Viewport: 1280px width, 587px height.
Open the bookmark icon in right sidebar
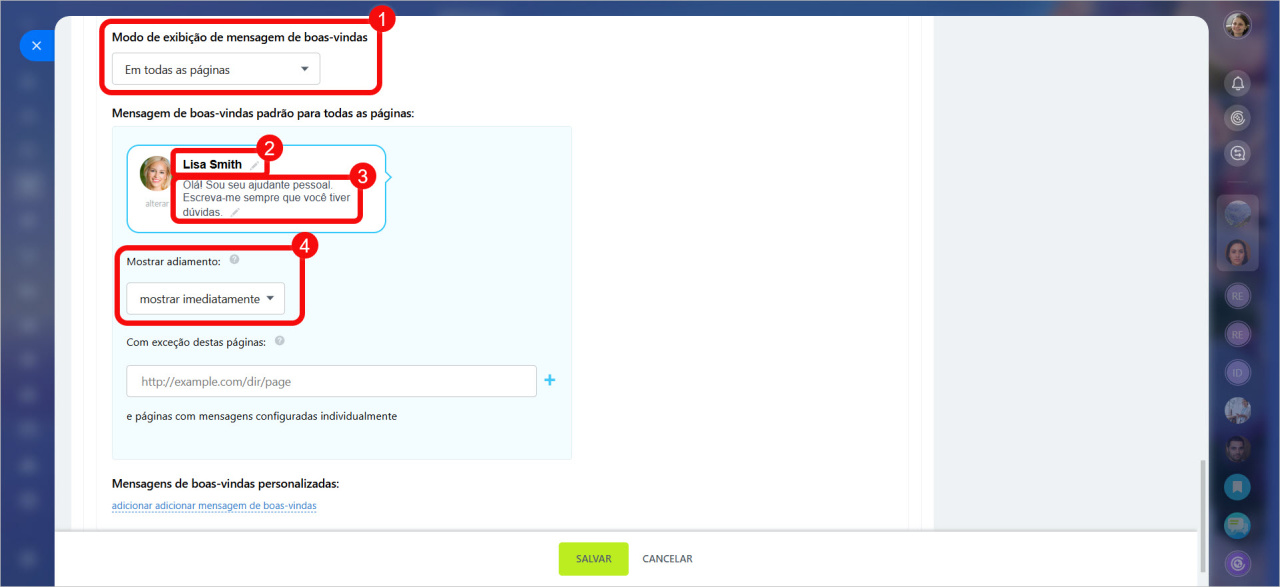point(1238,487)
